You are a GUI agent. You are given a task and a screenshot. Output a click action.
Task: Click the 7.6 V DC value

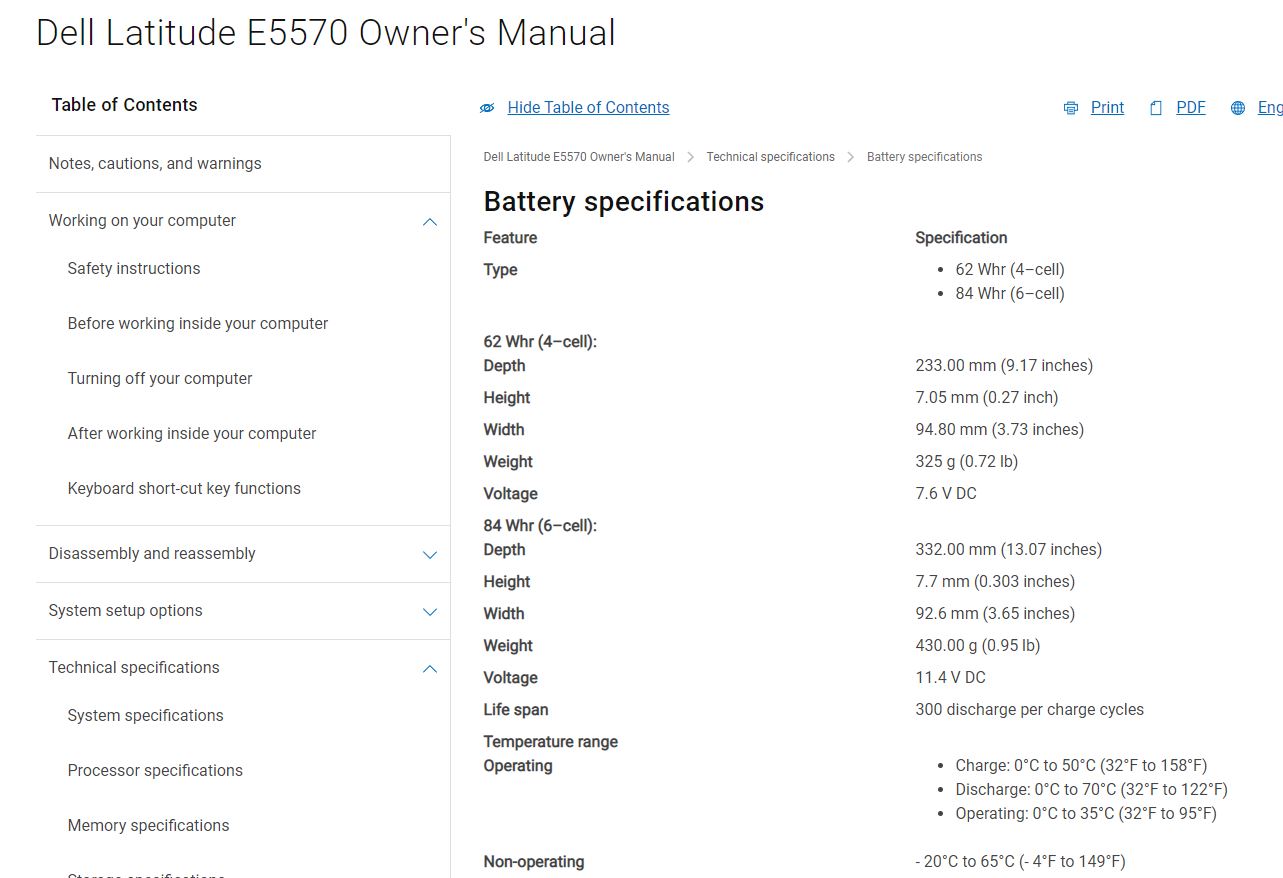point(946,494)
